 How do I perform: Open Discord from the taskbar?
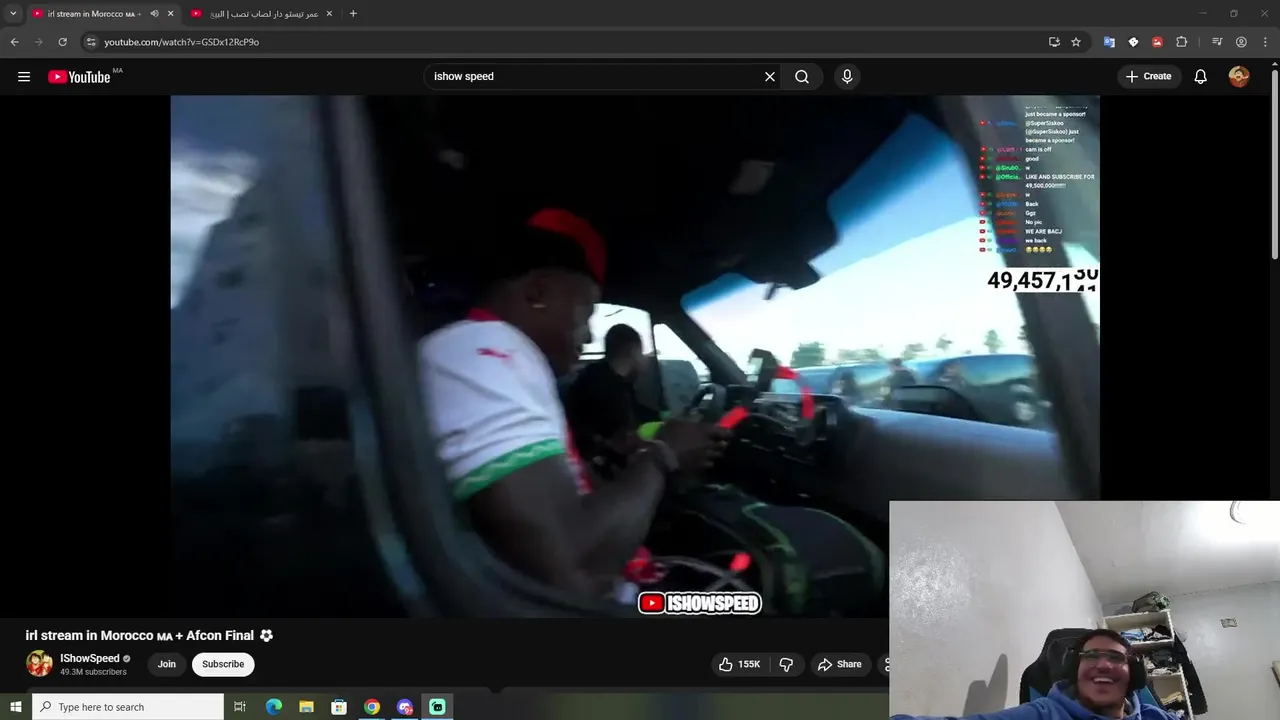point(405,707)
